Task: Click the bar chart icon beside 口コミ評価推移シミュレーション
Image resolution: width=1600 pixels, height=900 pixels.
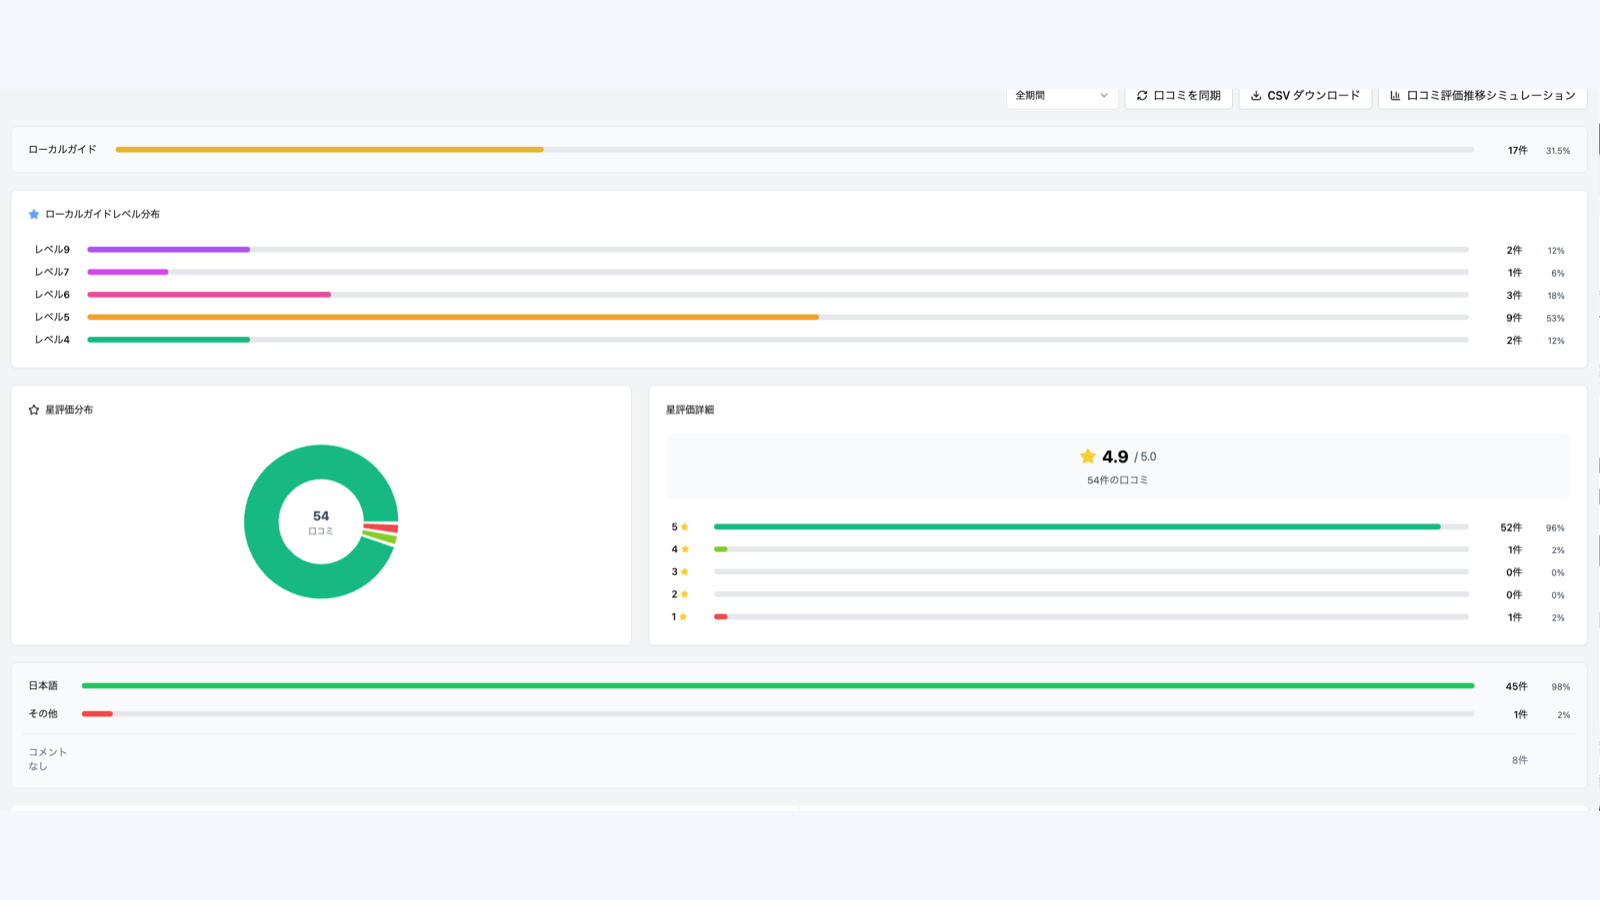Action: tap(1395, 96)
